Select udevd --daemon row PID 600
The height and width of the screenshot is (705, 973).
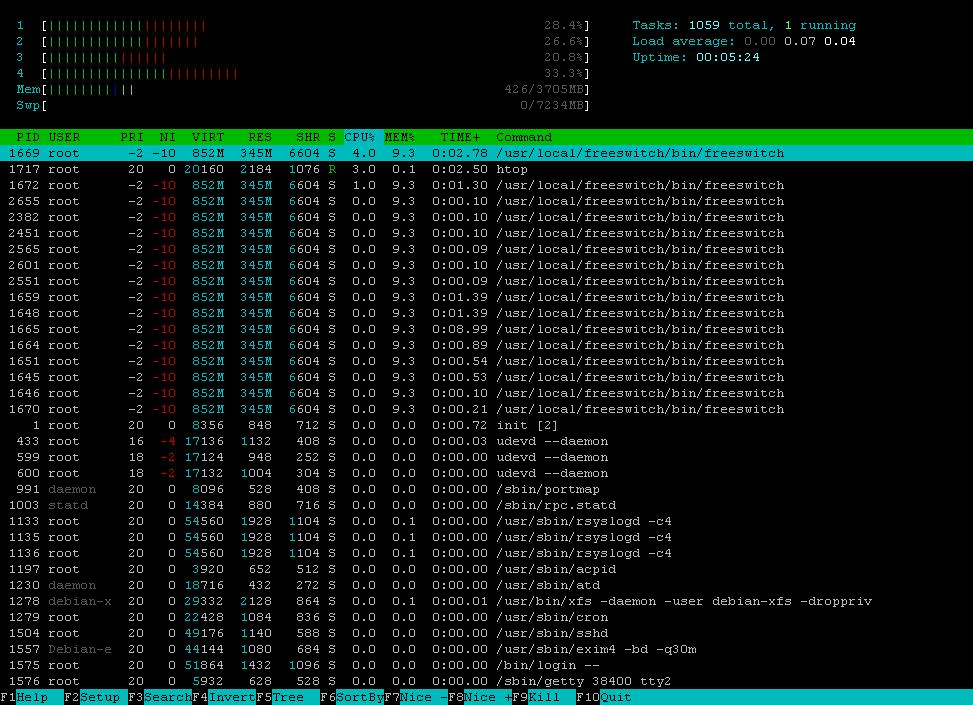486,474
